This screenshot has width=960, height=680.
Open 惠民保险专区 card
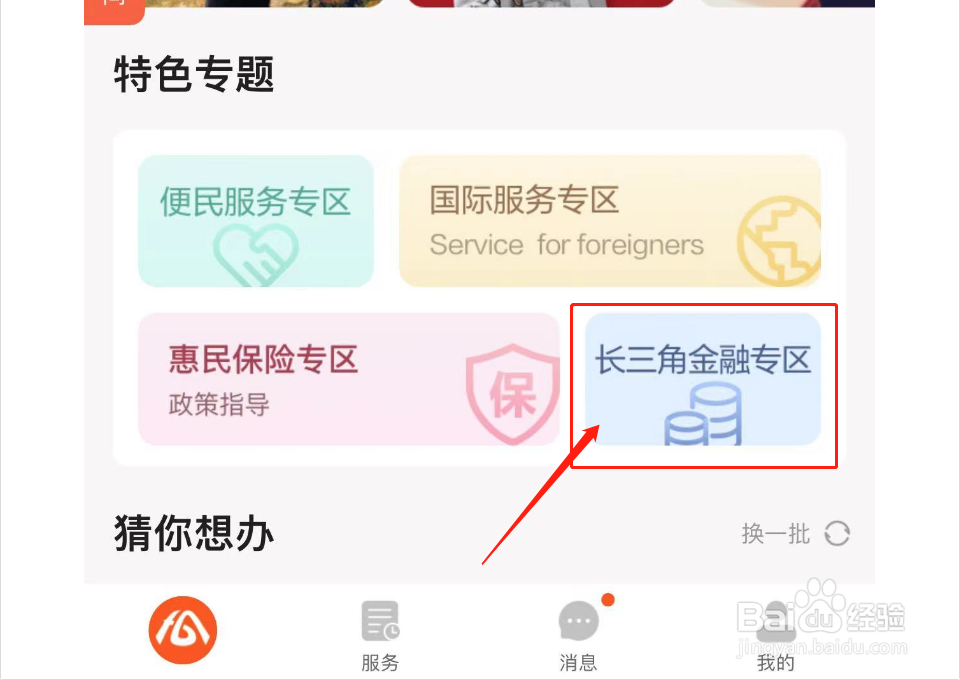[x=349, y=379]
